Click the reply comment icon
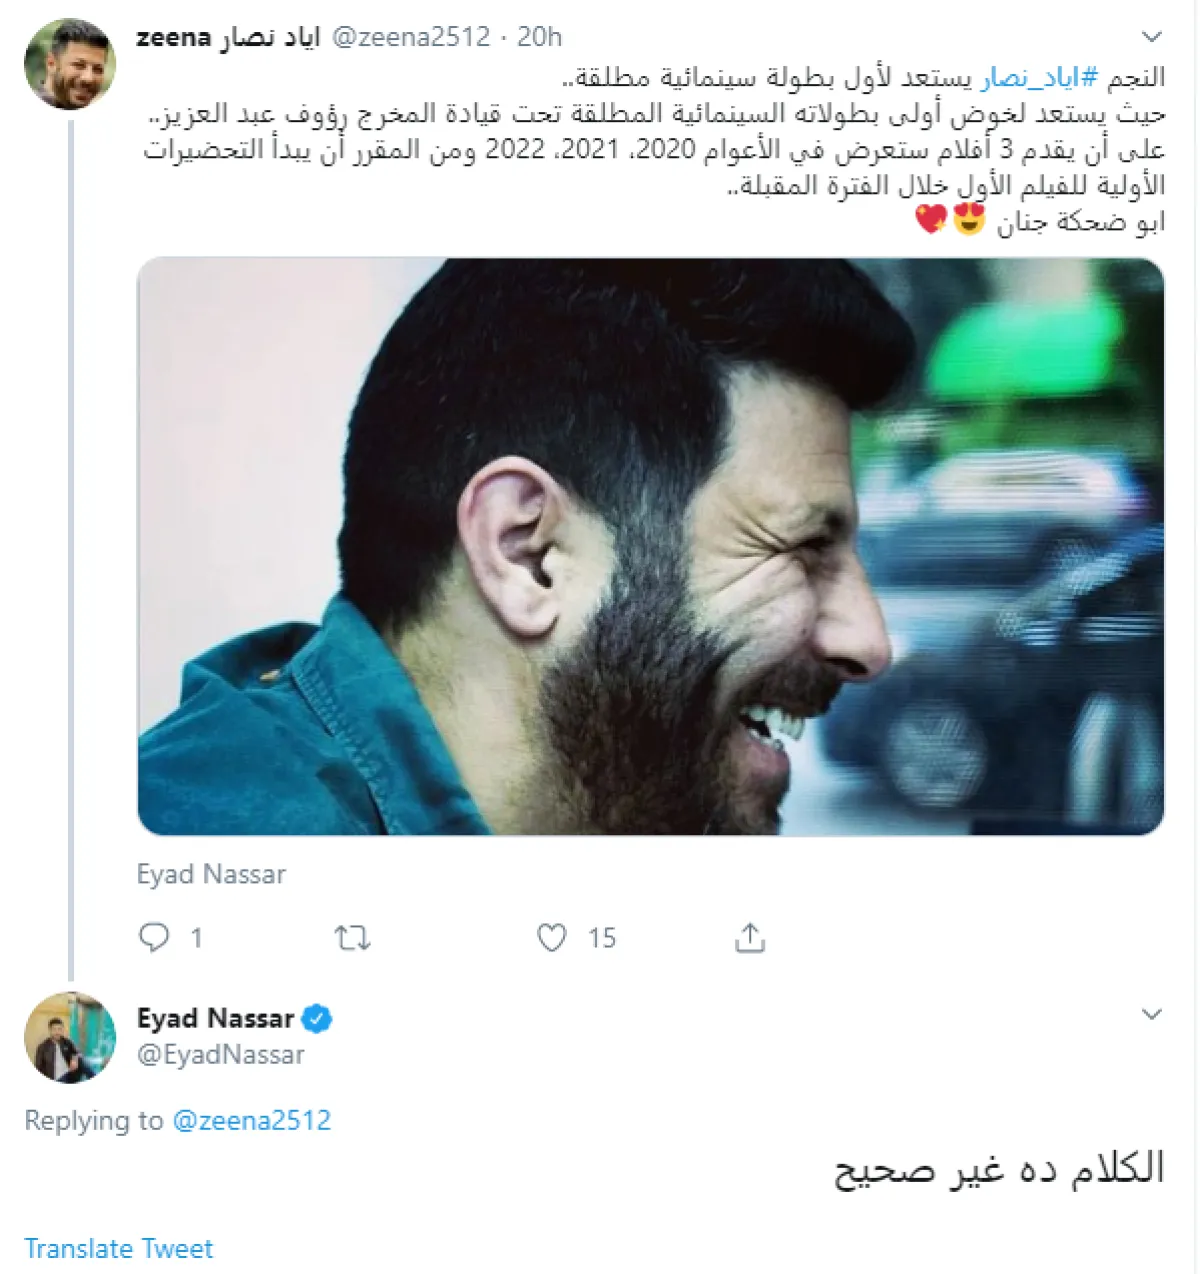 tap(154, 937)
